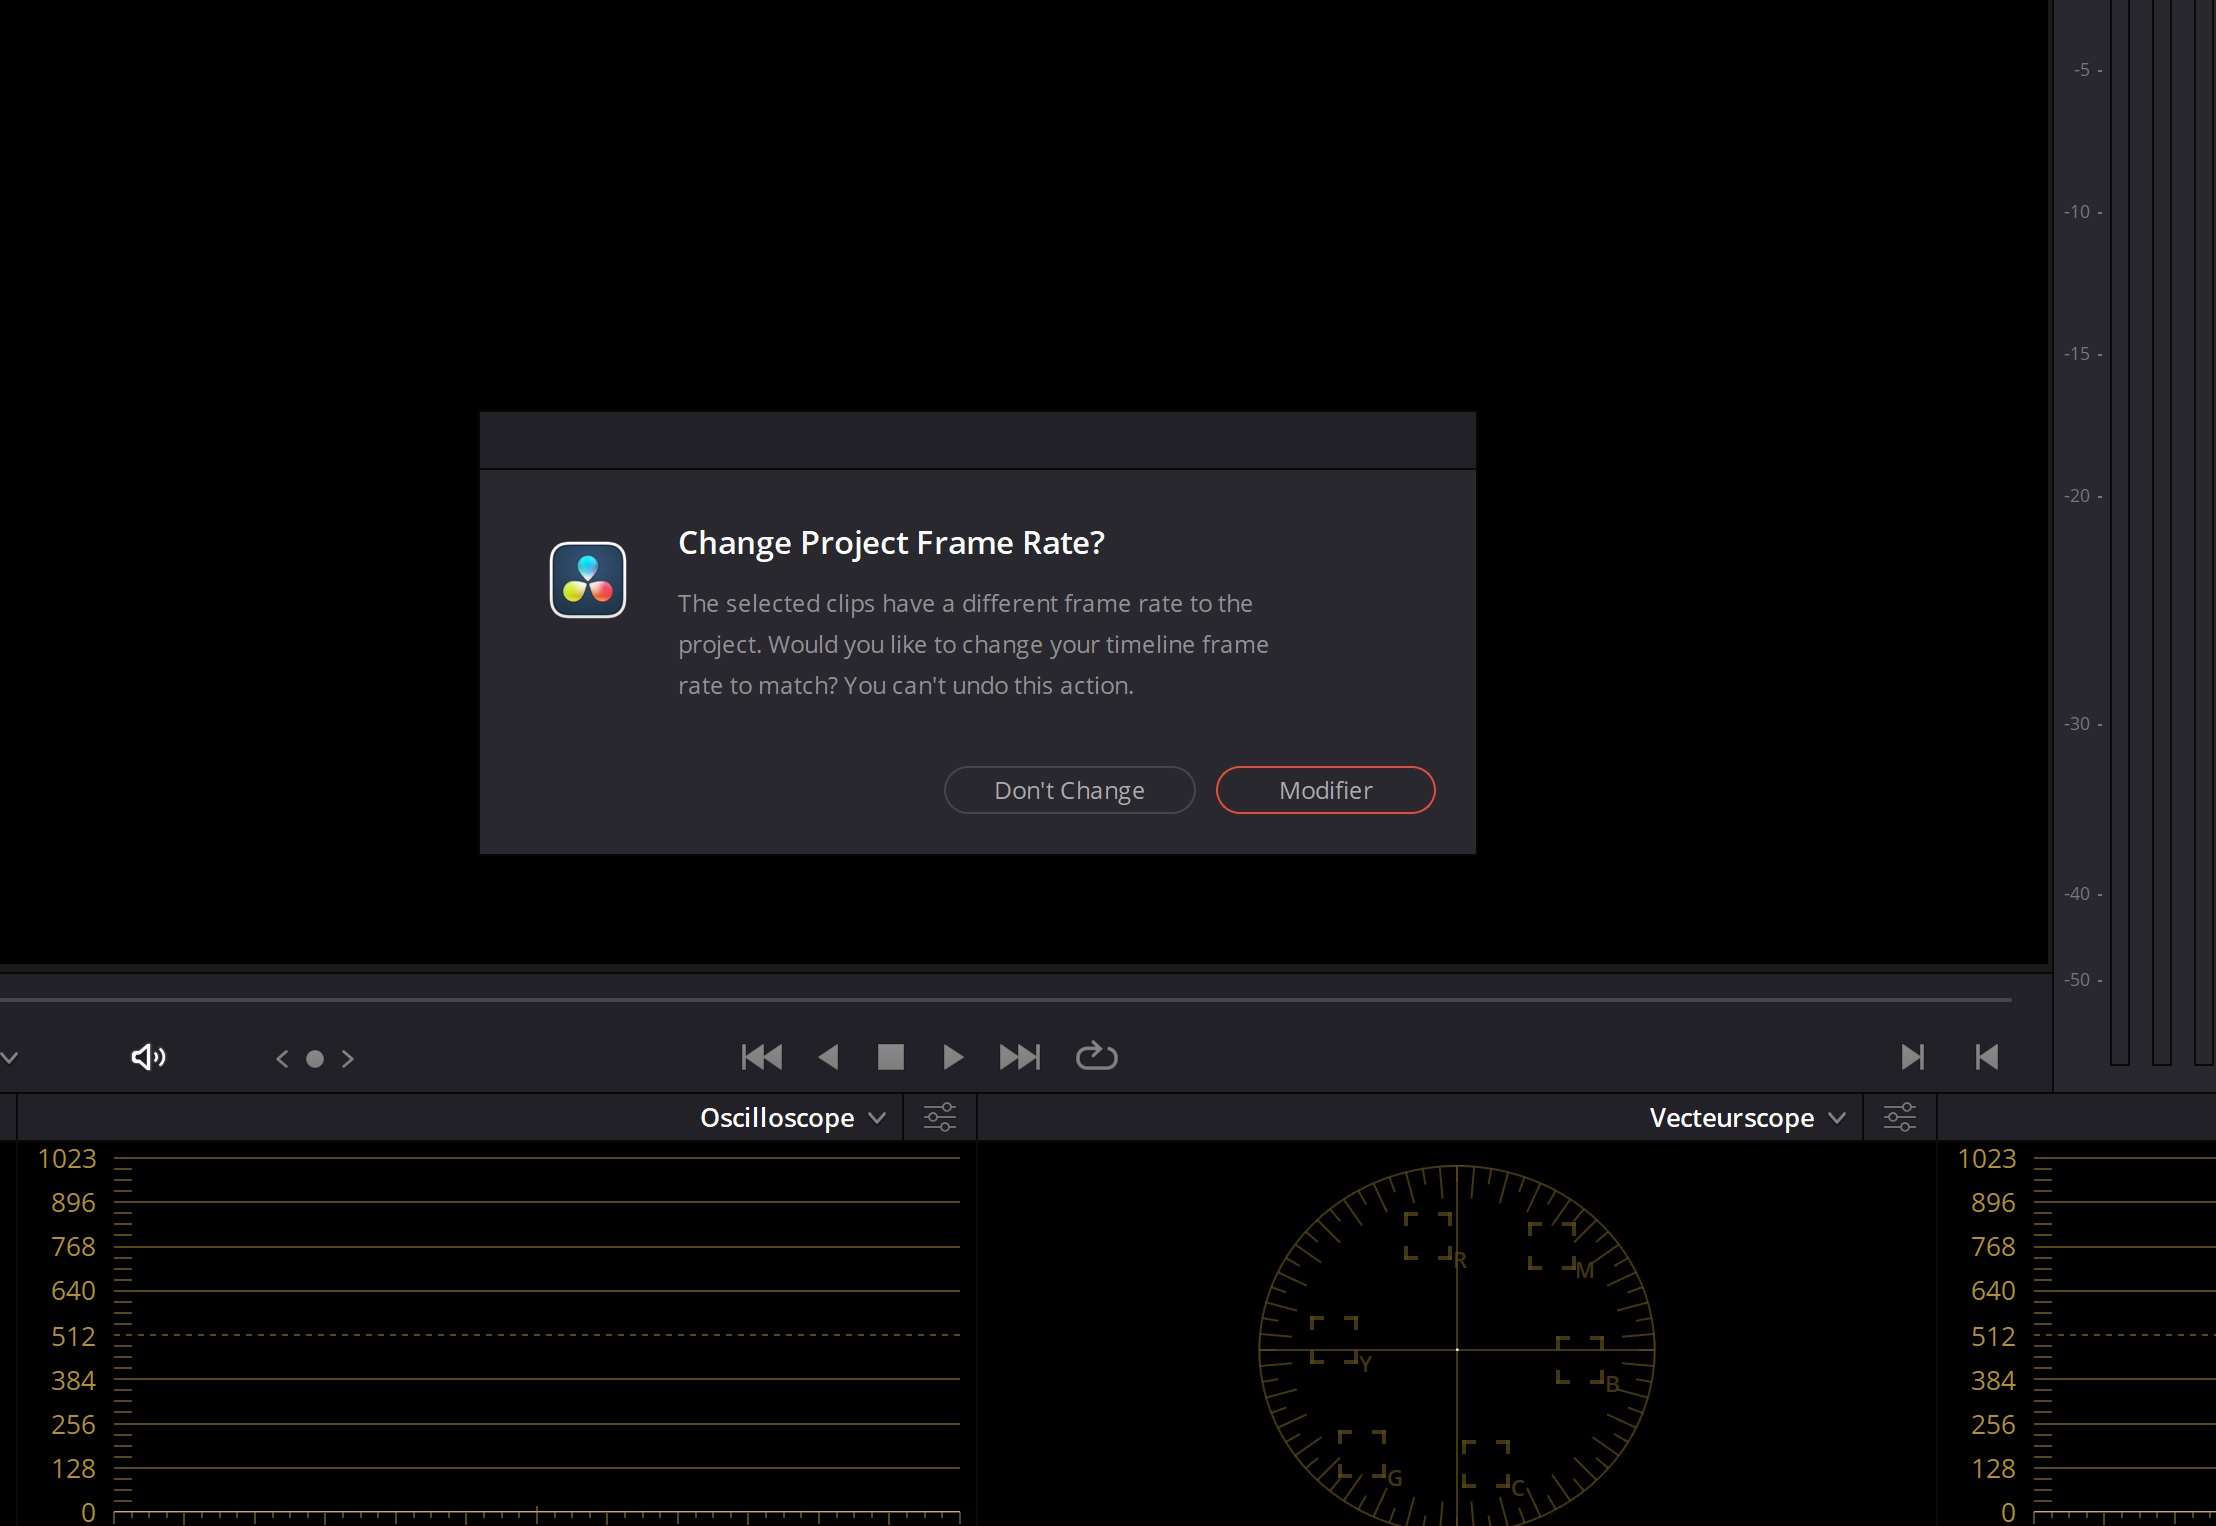Start forward playback
The width and height of the screenshot is (2216, 1526).
[953, 1057]
